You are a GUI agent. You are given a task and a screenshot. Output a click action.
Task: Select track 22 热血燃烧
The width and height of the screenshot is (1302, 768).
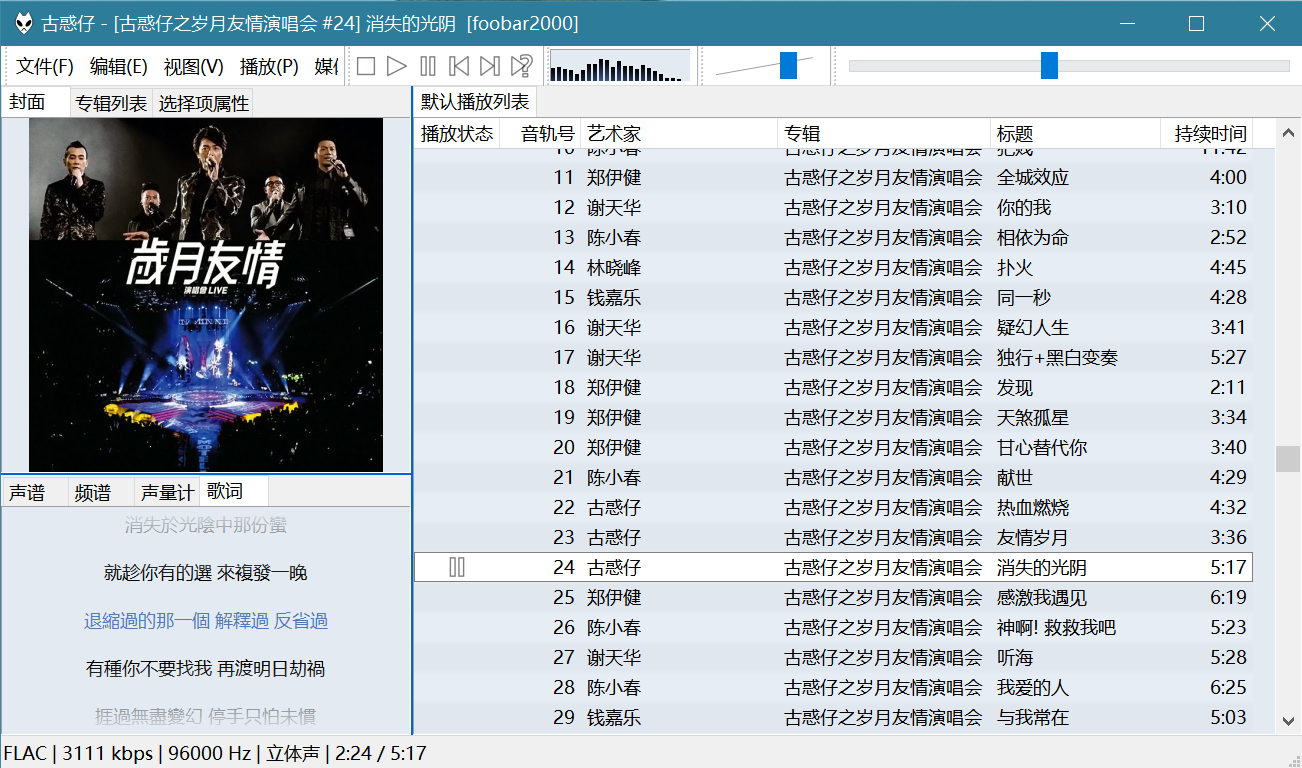pyautogui.click(x=833, y=507)
